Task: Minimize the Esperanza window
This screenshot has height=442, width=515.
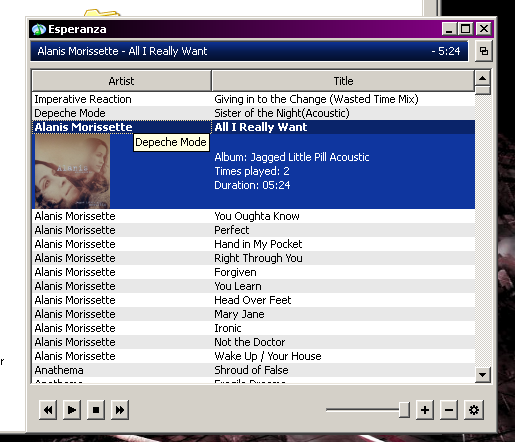Action: point(449,29)
